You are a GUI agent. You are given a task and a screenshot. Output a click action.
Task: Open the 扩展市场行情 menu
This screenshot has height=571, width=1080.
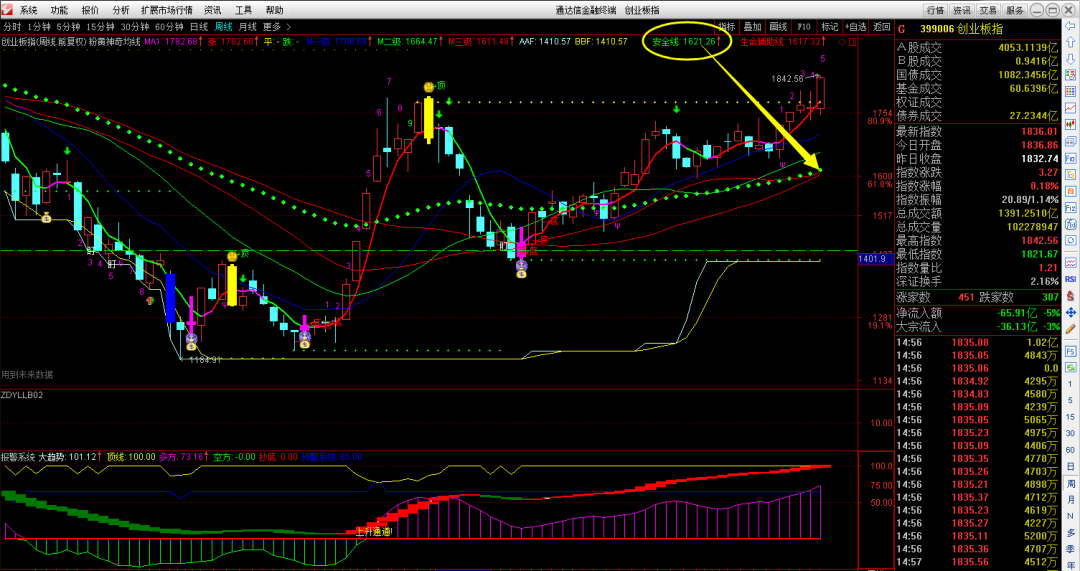point(167,10)
